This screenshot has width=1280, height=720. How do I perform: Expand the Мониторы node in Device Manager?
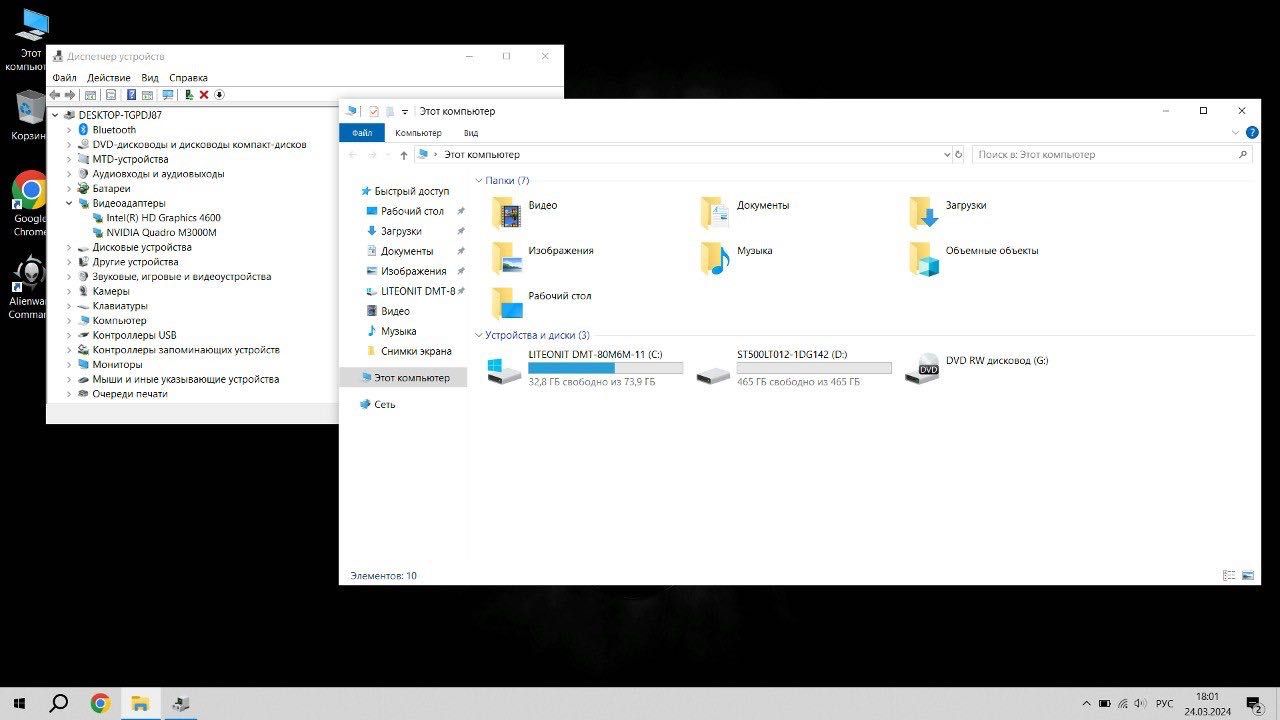point(69,365)
